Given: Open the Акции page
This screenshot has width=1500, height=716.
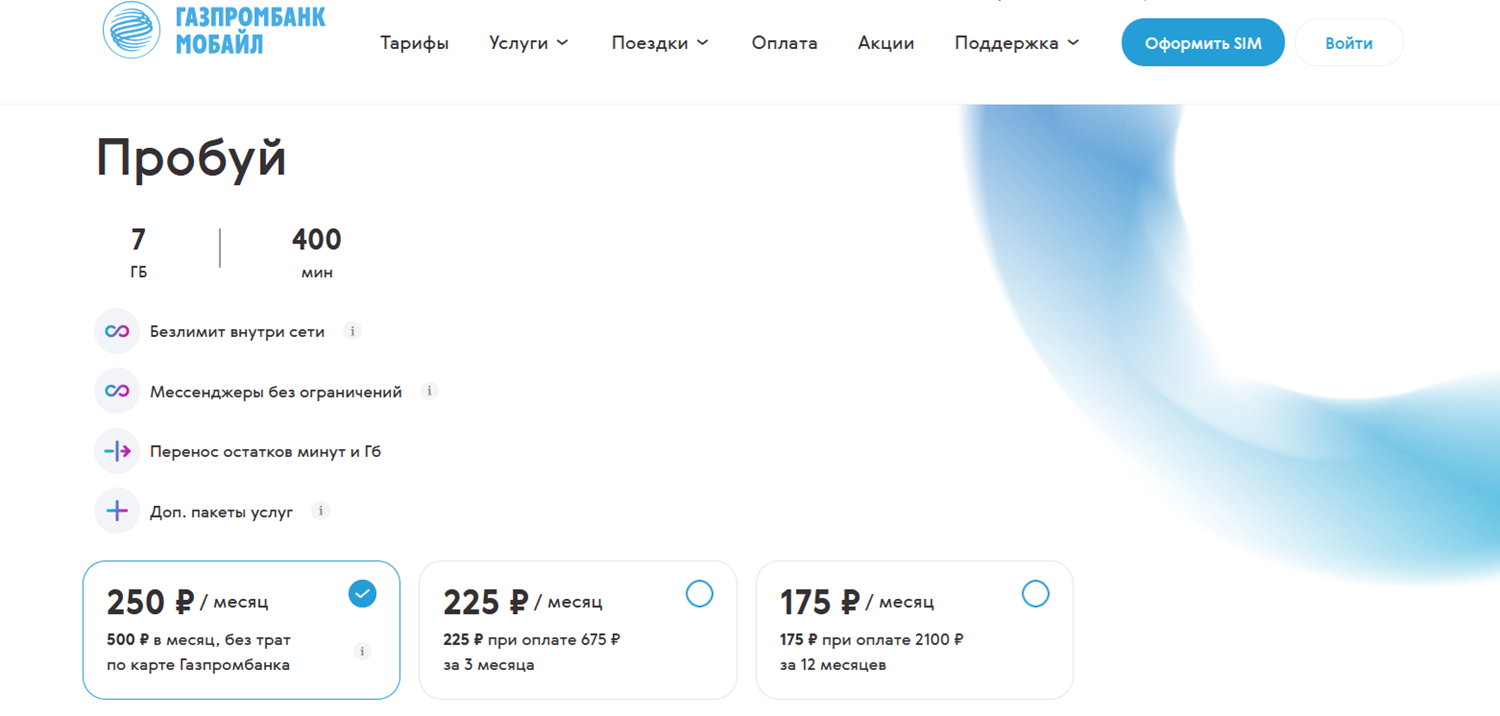Looking at the screenshot, I should (x=886, y=43).
